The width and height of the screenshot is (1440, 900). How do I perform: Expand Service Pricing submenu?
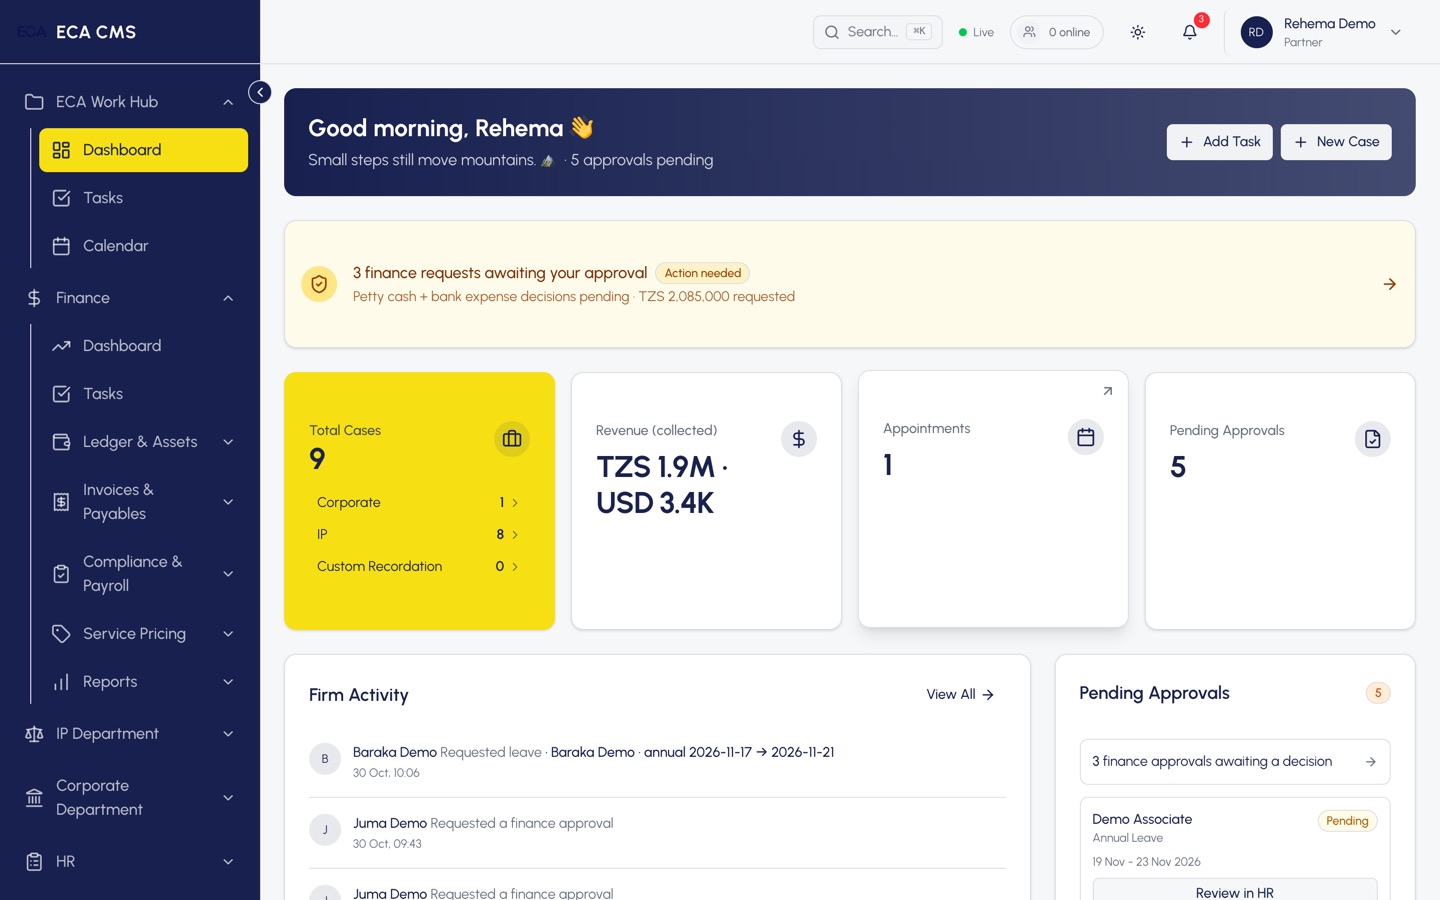[x=228, y=634]
